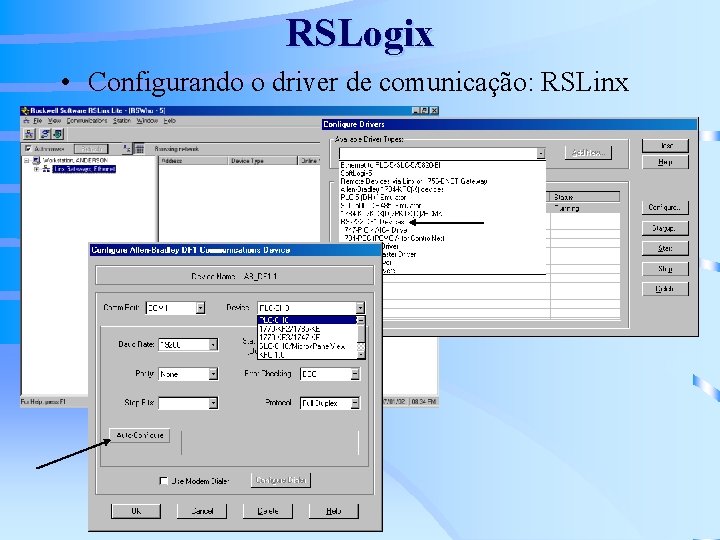
Task: Click the Refresh button in RSWho
Action: [91, 149]
